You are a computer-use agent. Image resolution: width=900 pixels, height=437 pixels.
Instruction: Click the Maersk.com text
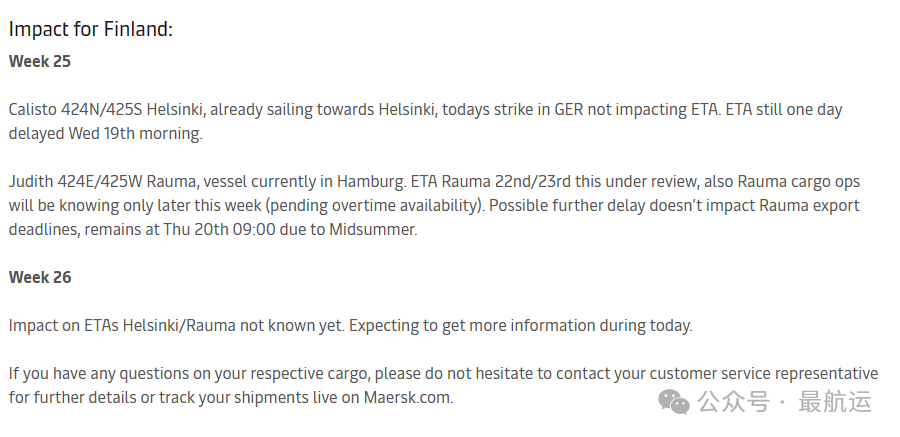pos(408,397)
